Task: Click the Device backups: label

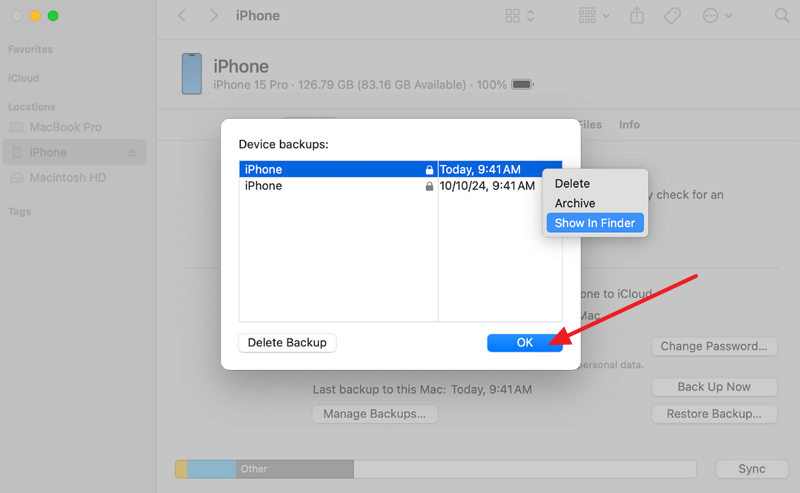Action: (x=284, y=144)
